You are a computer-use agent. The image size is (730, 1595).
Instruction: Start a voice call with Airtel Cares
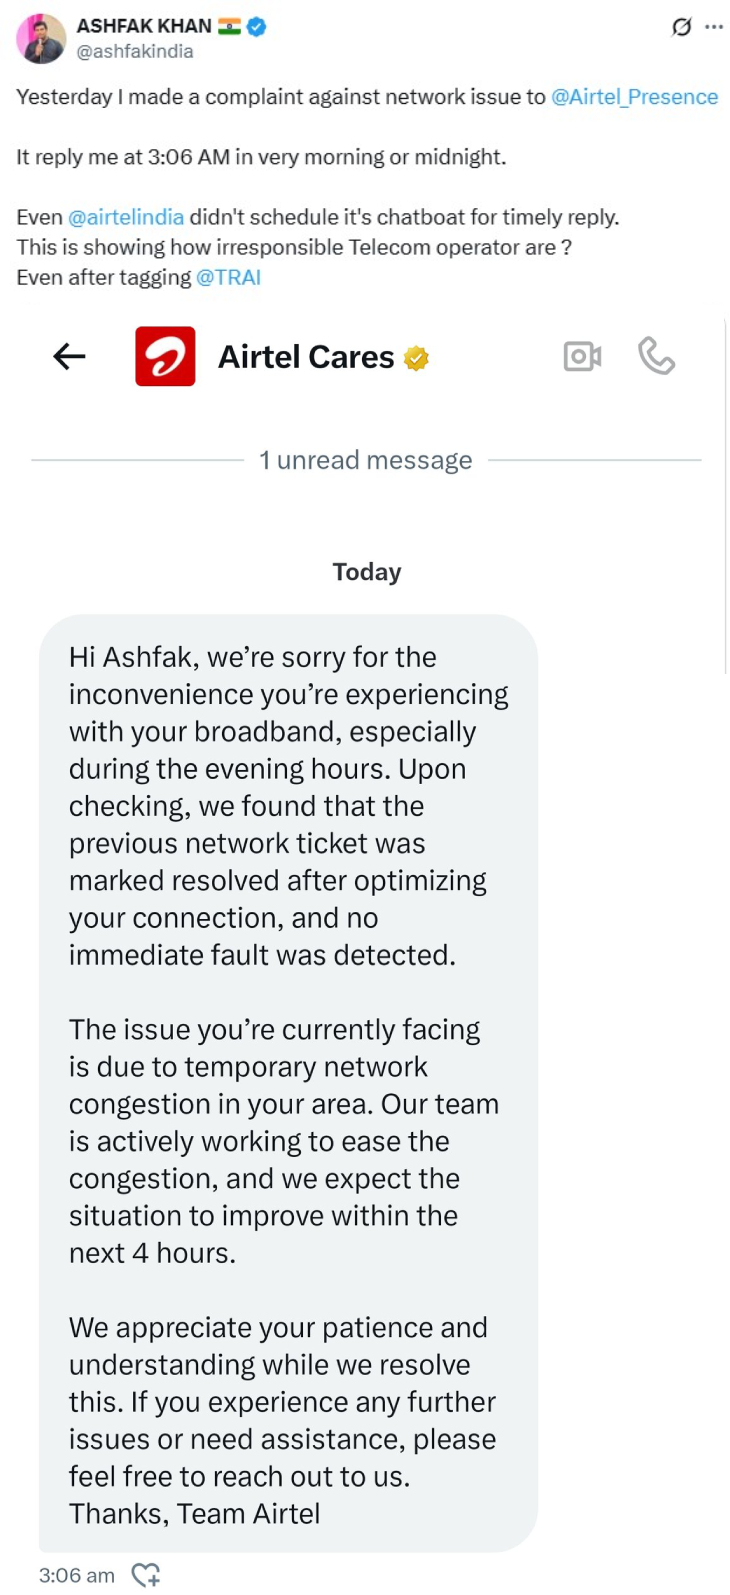pos(656,355)
